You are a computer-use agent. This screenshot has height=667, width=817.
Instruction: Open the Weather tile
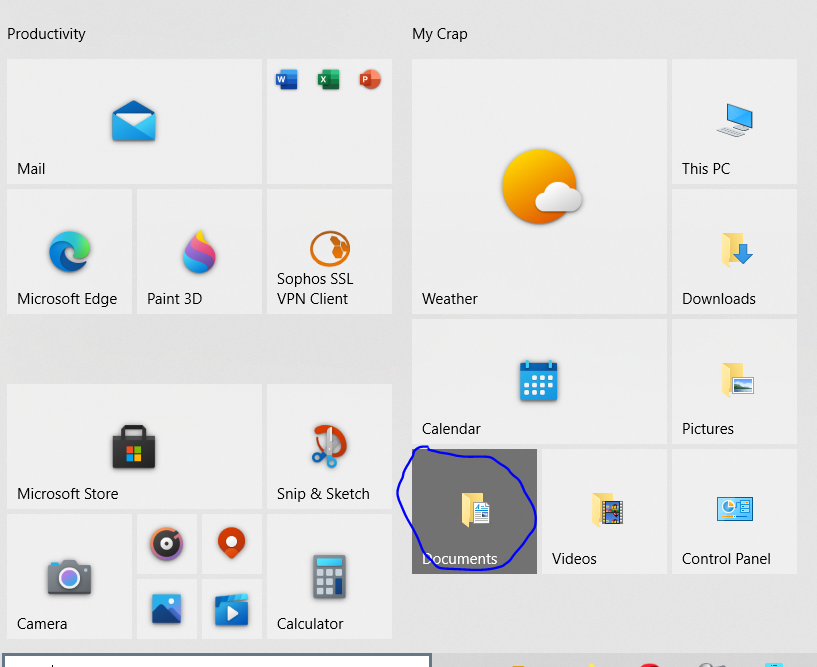539,187
